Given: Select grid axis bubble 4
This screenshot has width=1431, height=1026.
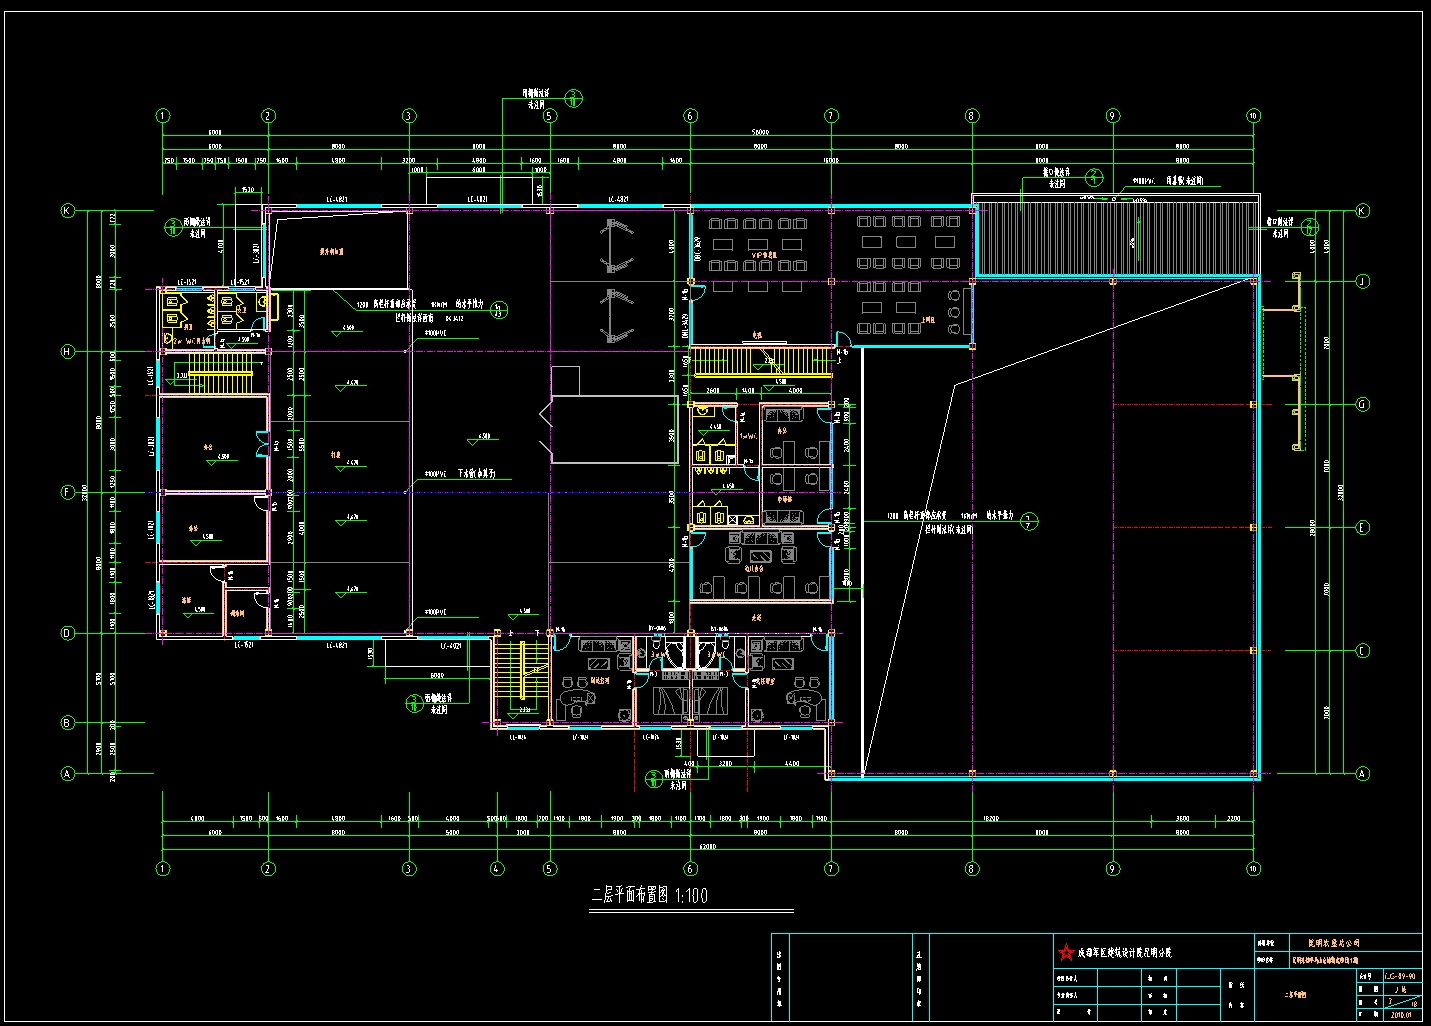Looking at the screenshot, I should pos(497,868).
